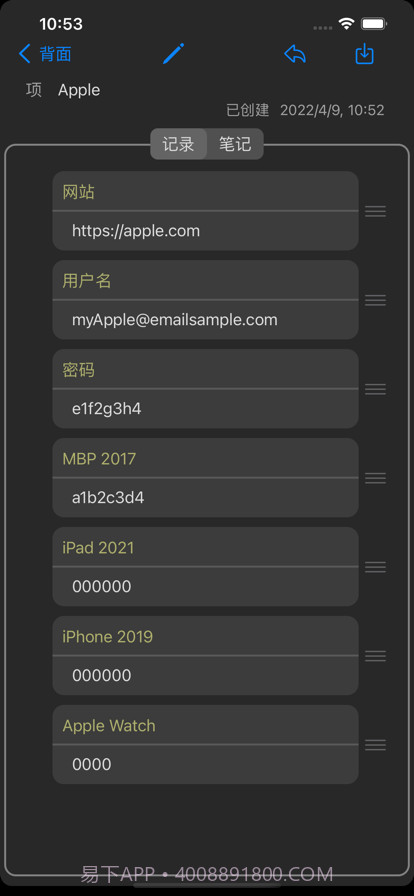Screen dimensions: 414x896
Task: Tap the MBP 2017 value a1b2c3d4
Action: point(205,498)
